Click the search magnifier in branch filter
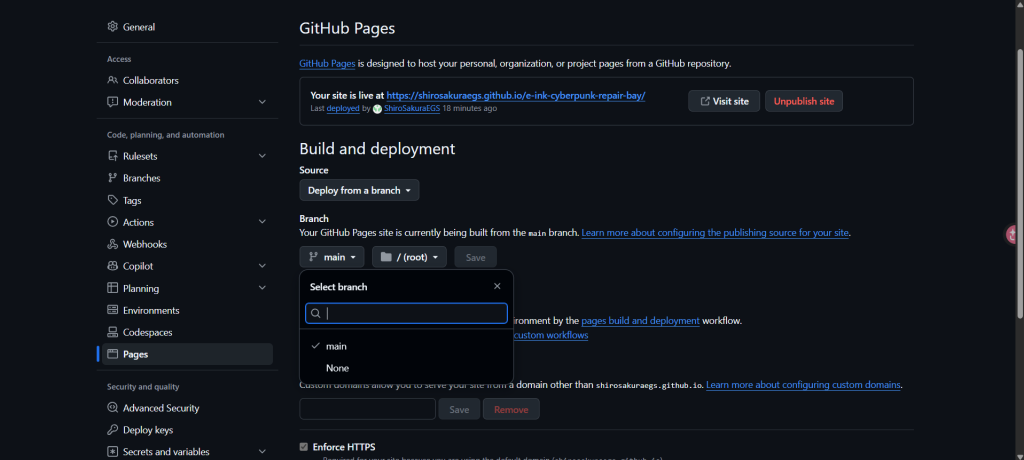 [x=315, y=314]
